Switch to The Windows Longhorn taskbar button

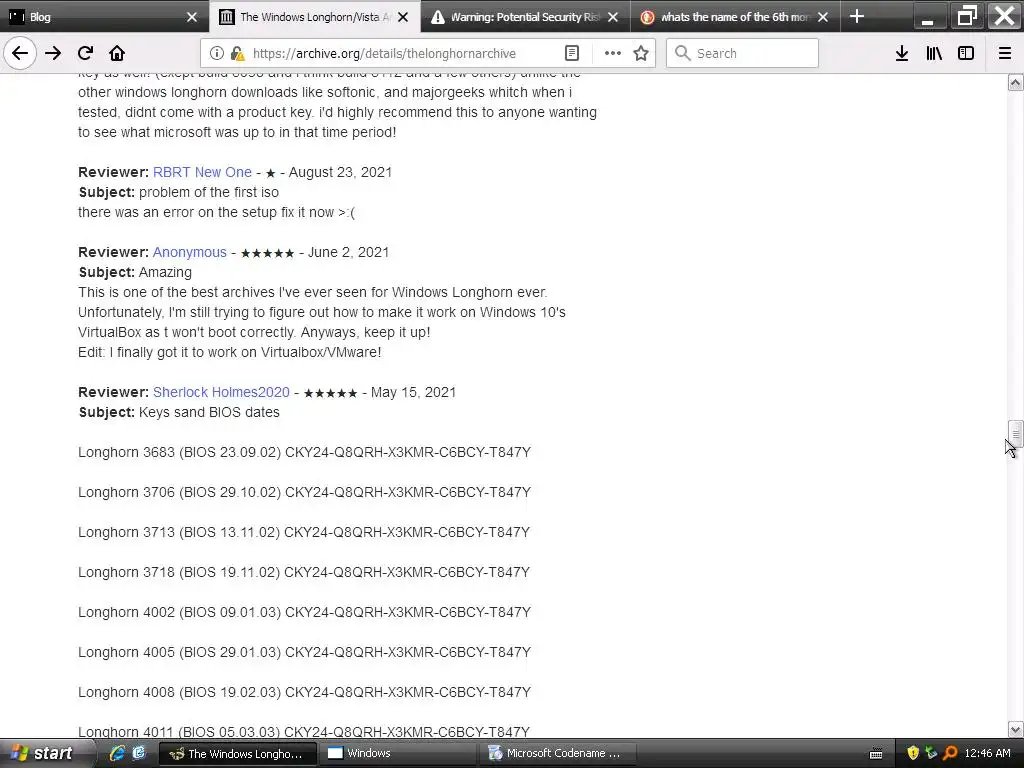[x=238, y=754]
